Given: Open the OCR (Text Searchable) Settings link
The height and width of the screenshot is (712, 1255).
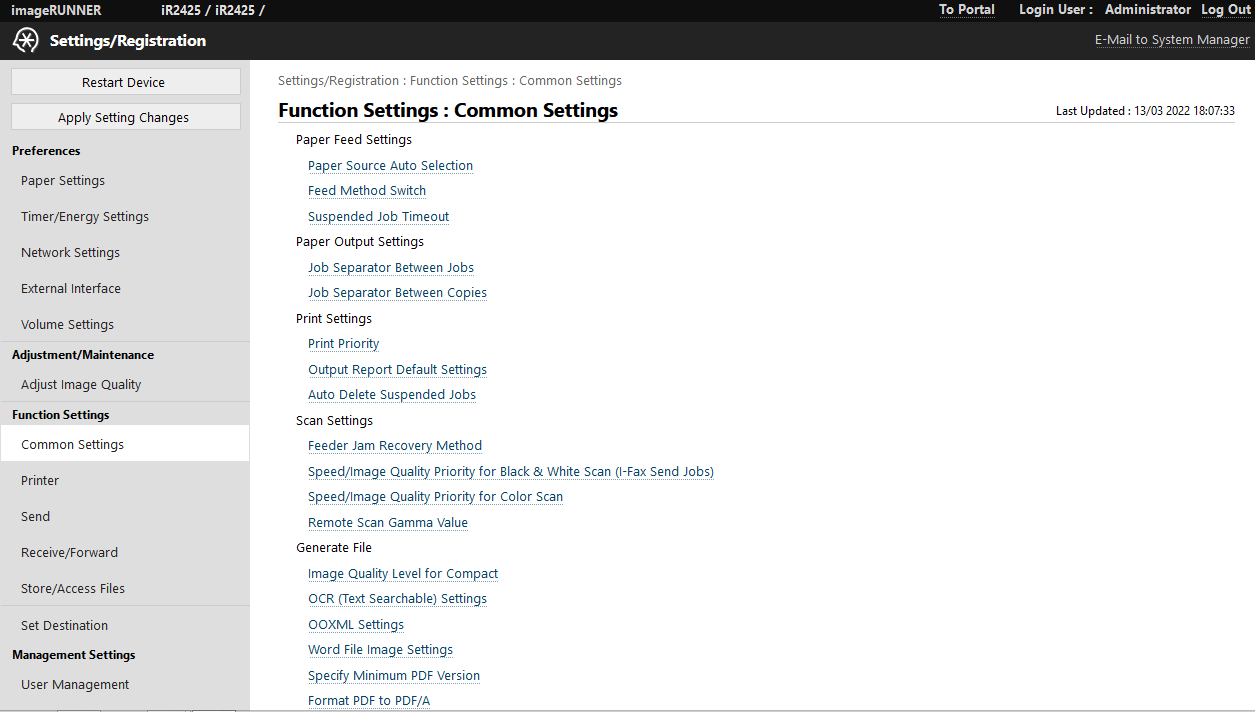Looking at the screenshot, I should [x=397, y=599].
